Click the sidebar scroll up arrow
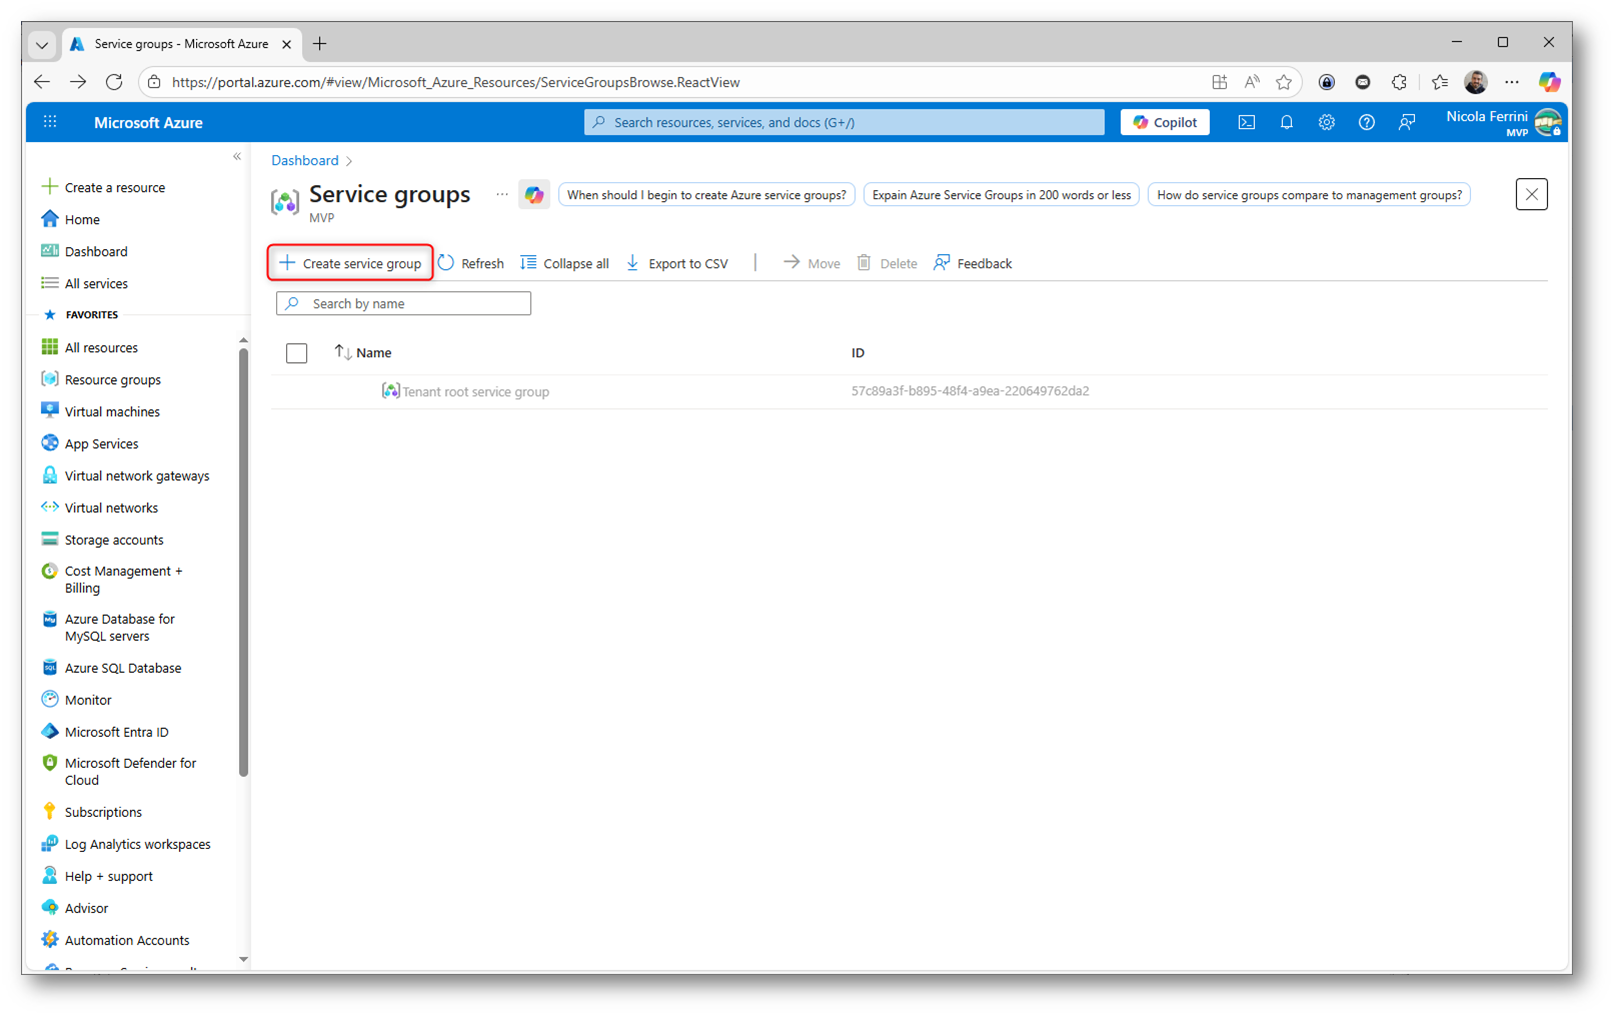The width and height of the screenshot is (1615, 1017). coord(243,341)
